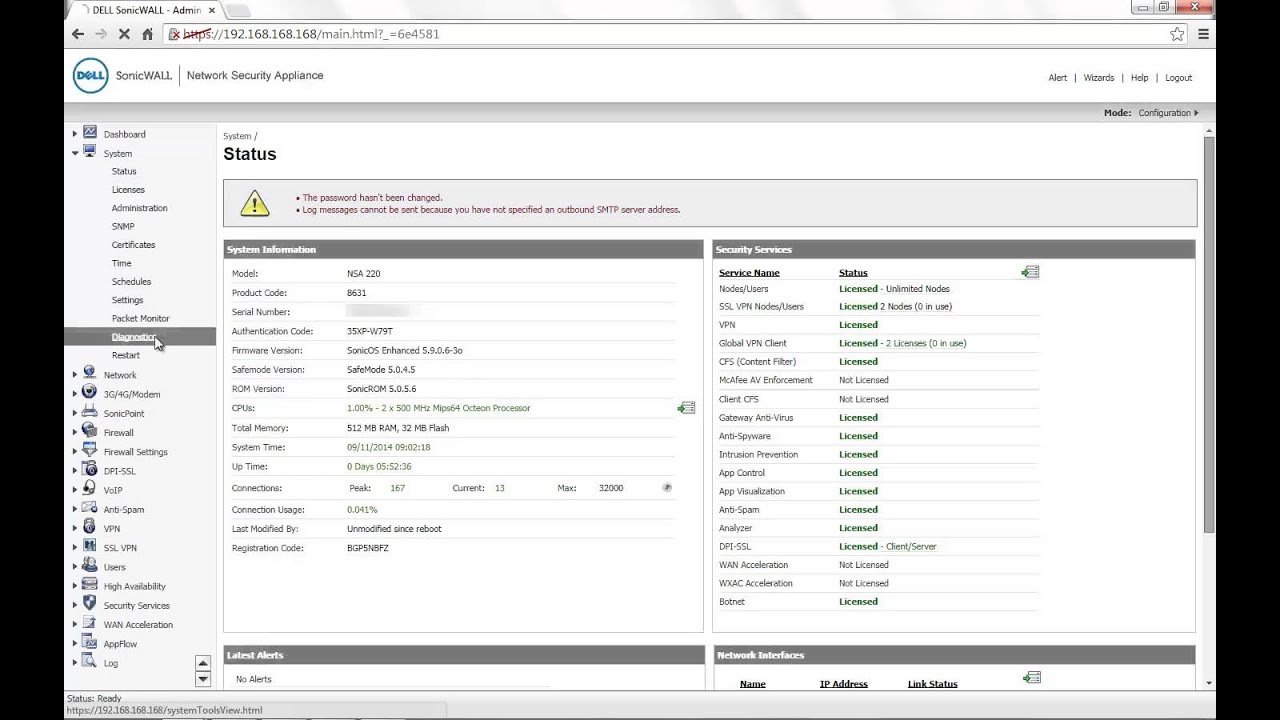Click the Alert link in header

click(x=1058, y=78)
